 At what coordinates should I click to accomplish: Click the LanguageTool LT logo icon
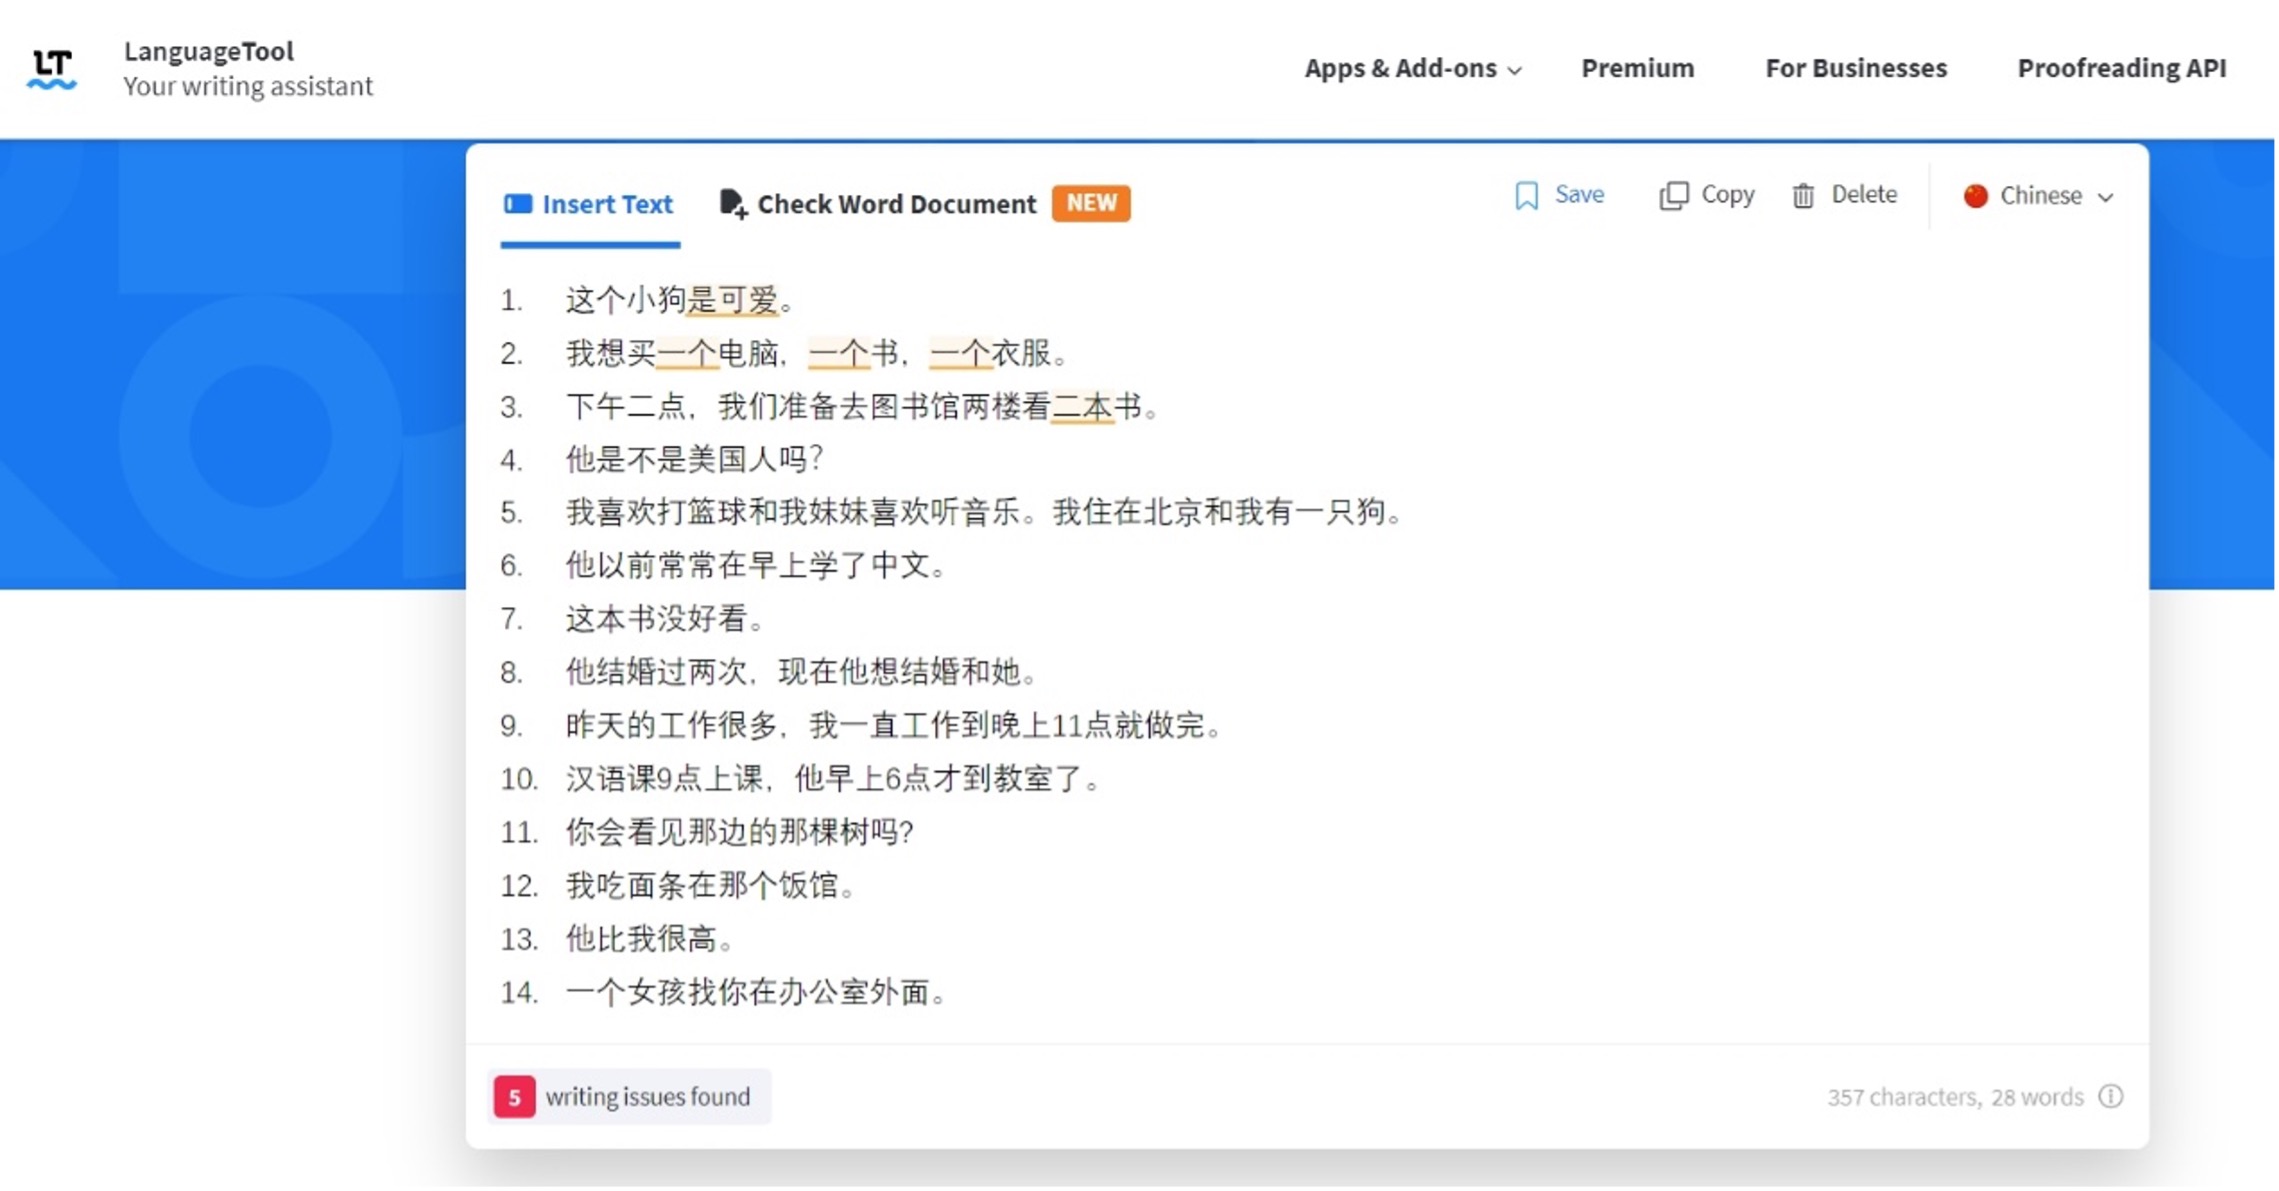(52, 69)
